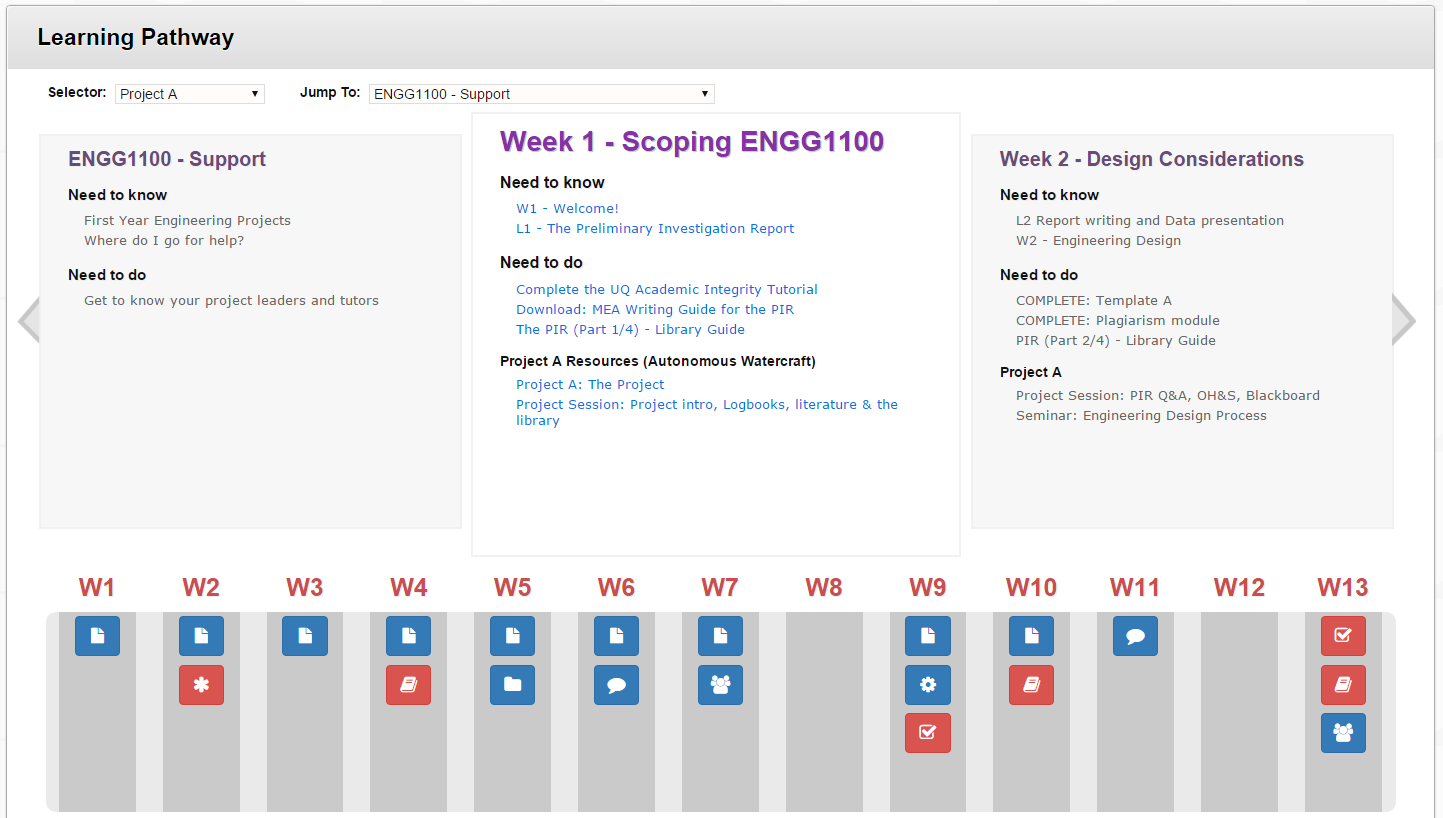Select the W11 week heading
Viewport: 1443px width, 818px height.
[x=1135, y=587]
